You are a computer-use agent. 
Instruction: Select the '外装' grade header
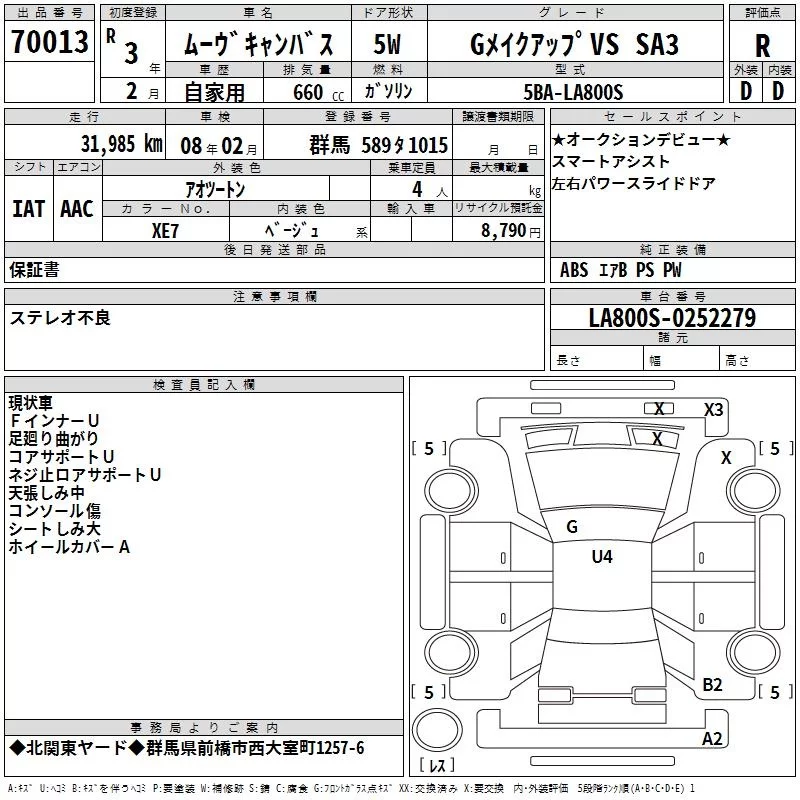click(x=745, y=70)
